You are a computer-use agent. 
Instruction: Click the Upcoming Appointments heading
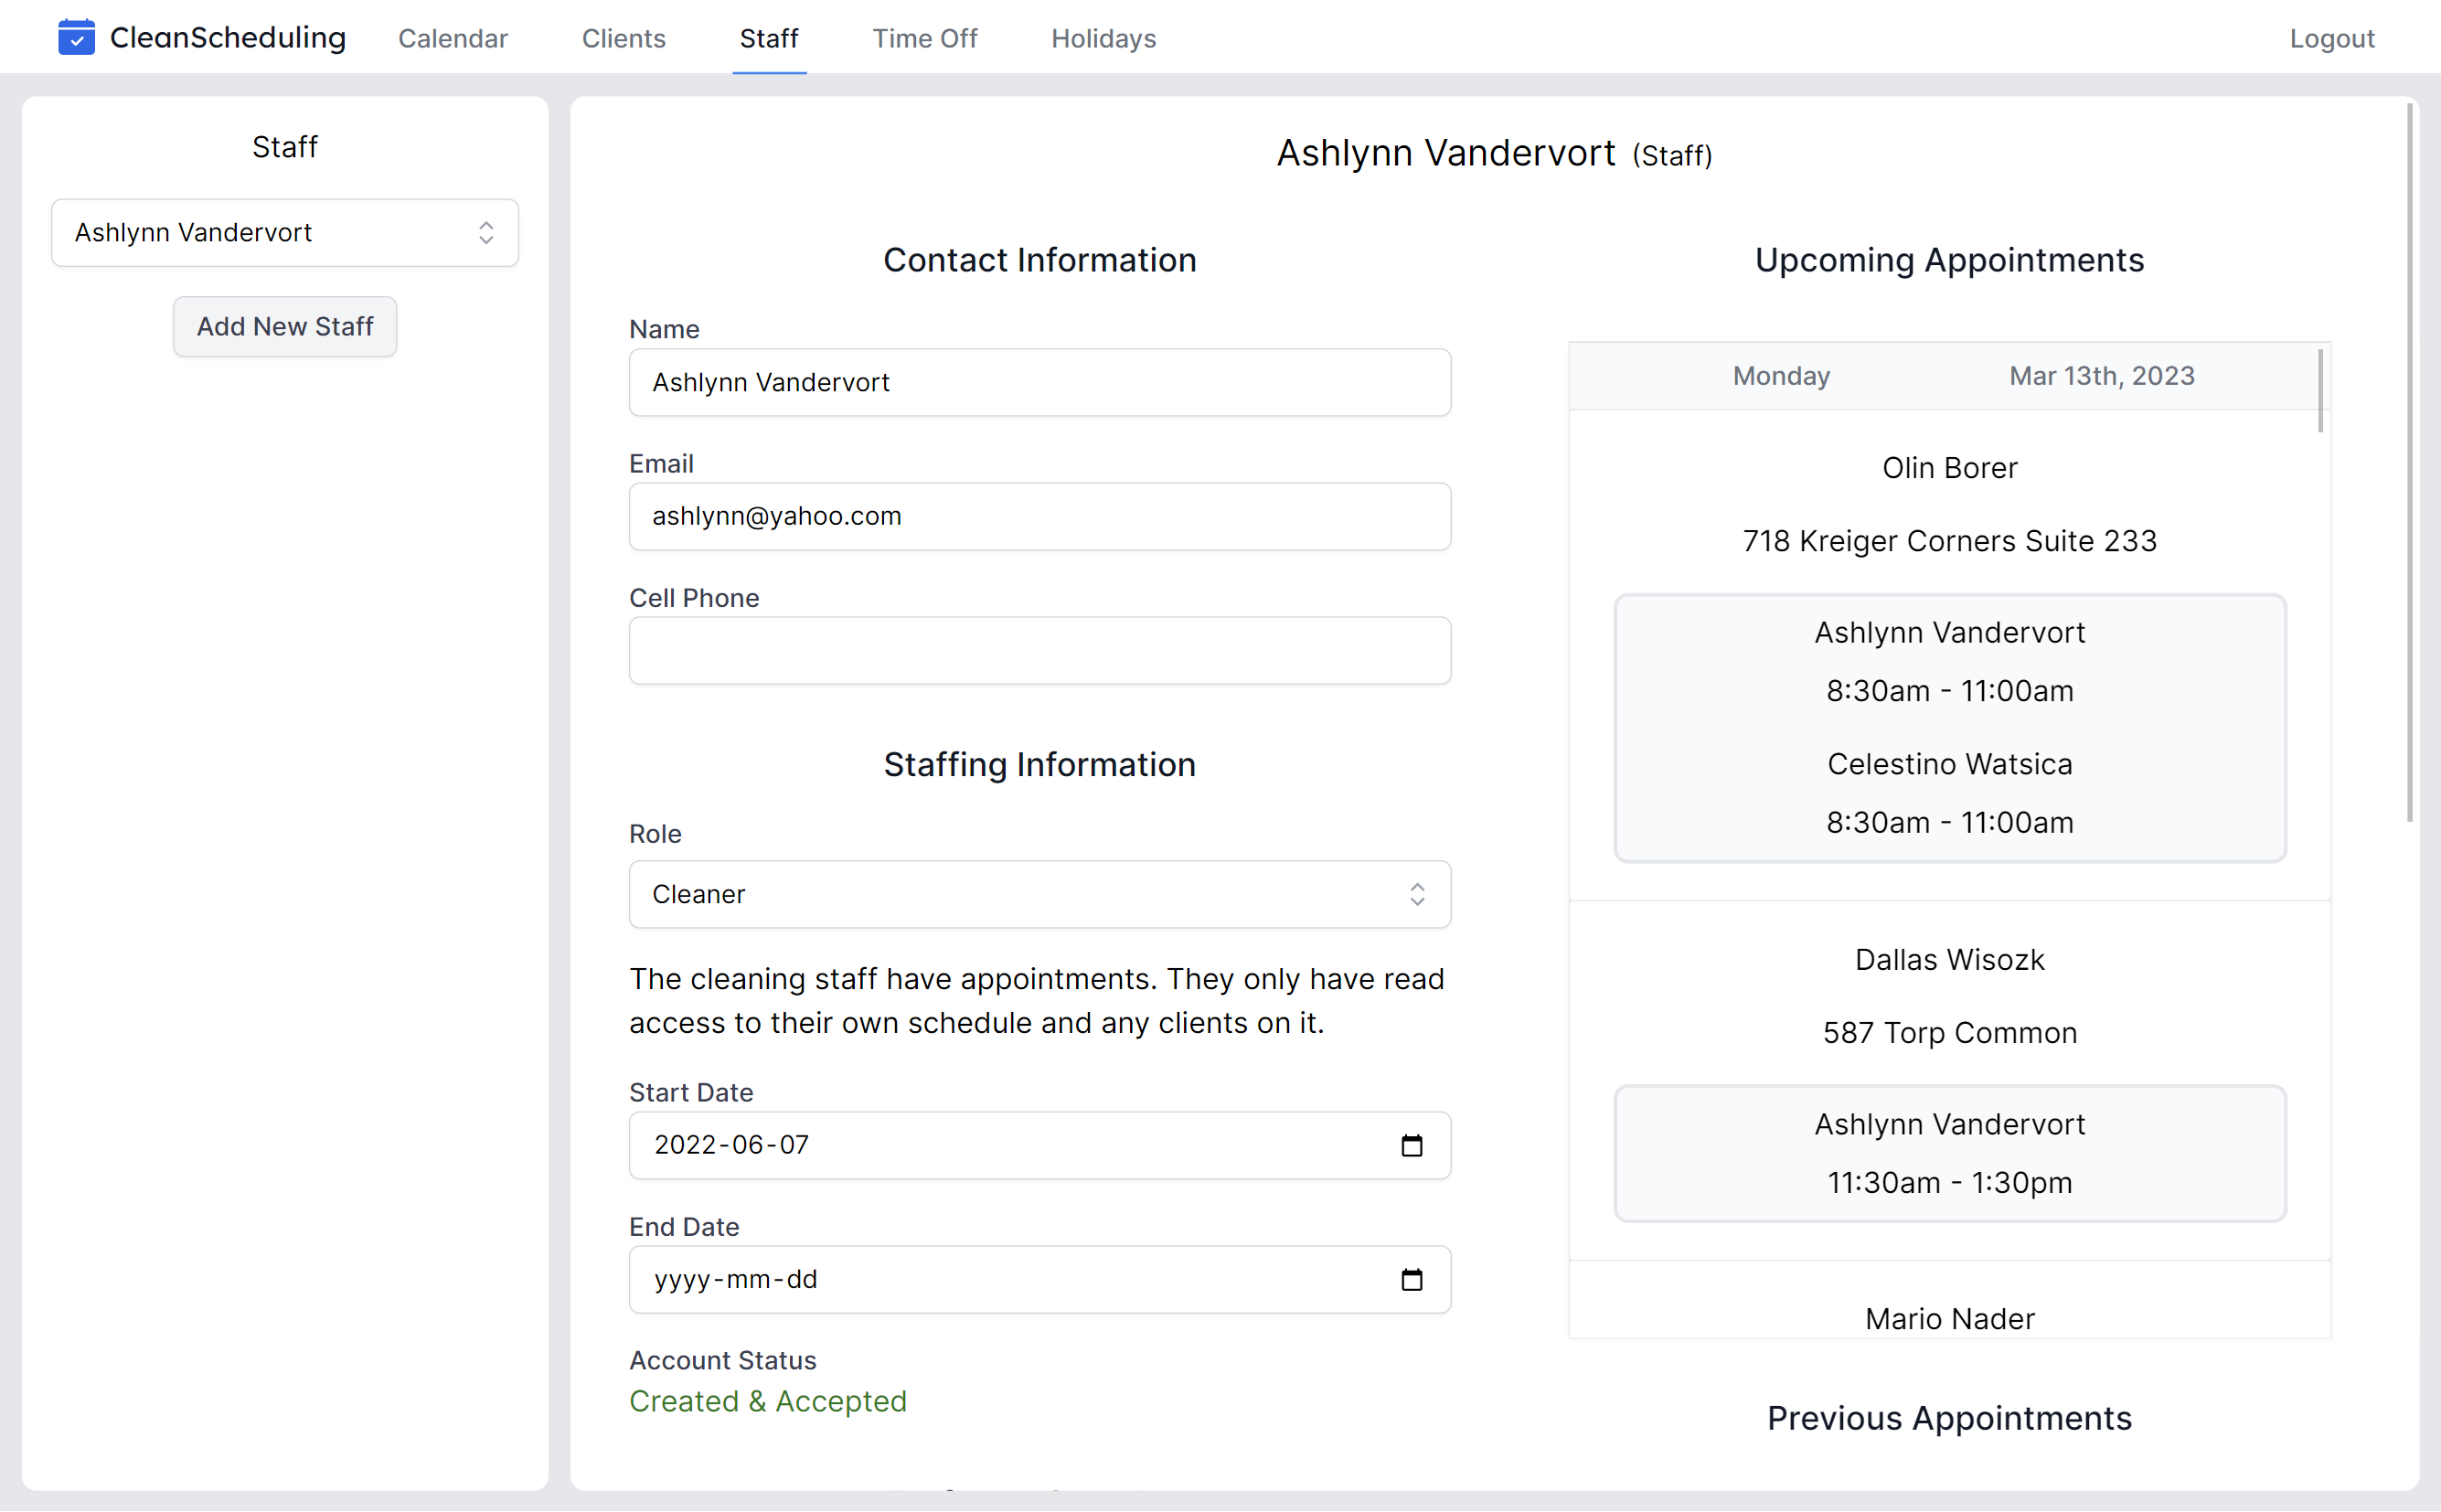[1949, 260]
